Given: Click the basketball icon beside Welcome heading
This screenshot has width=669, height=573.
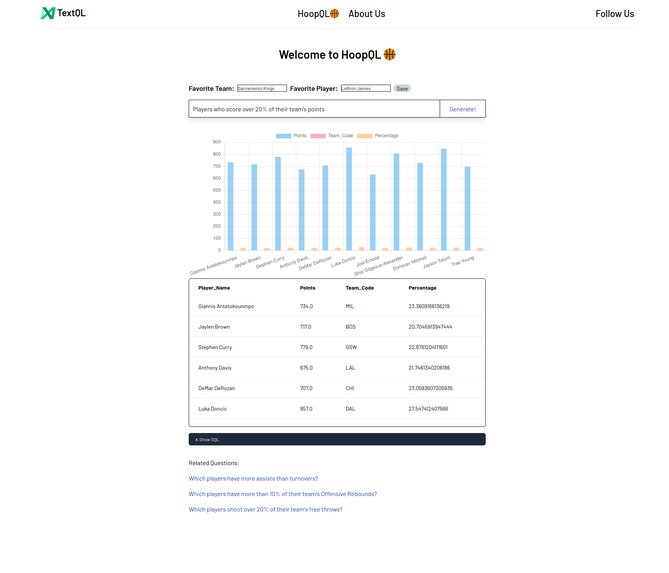Looking at the screenshot, I should [x=390, y=55].
